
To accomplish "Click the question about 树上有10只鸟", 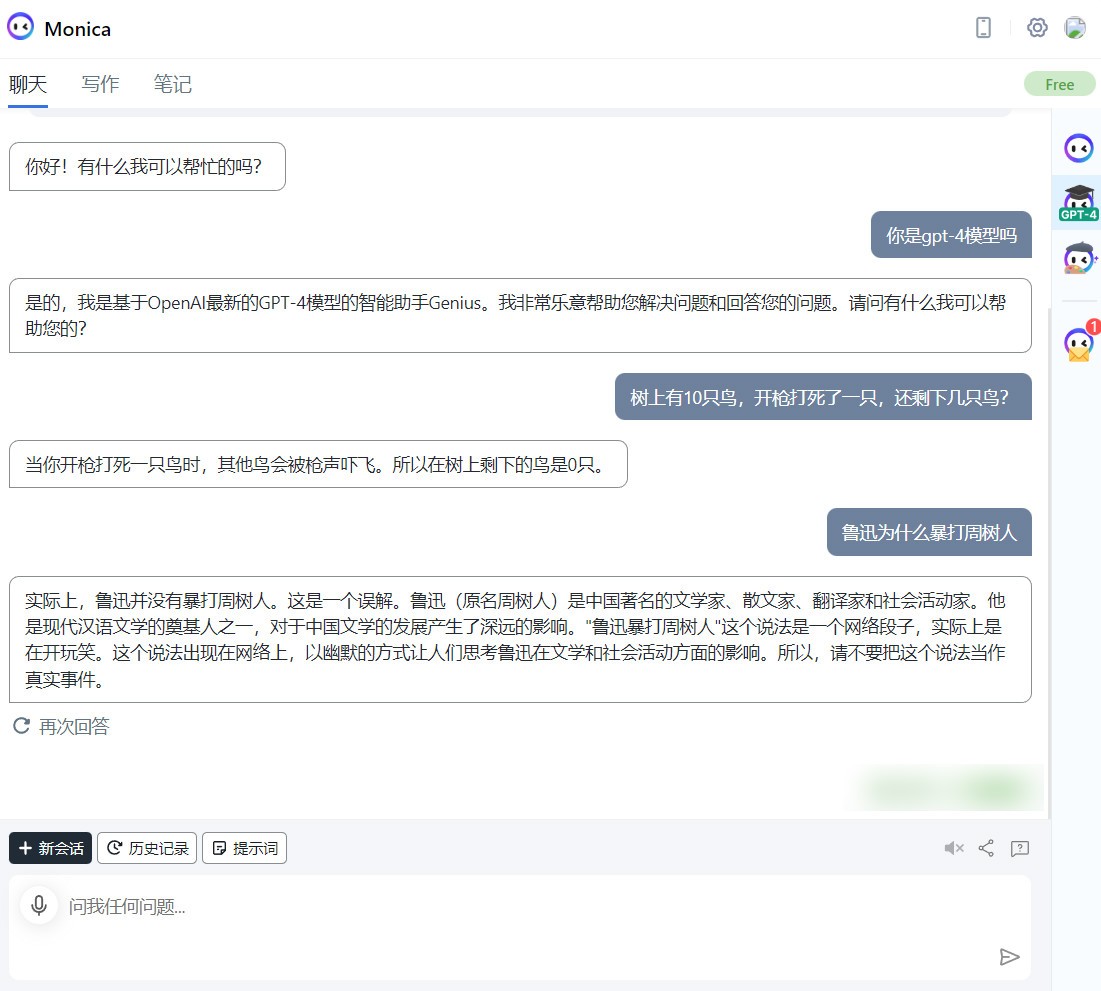I will pos(823,397).
